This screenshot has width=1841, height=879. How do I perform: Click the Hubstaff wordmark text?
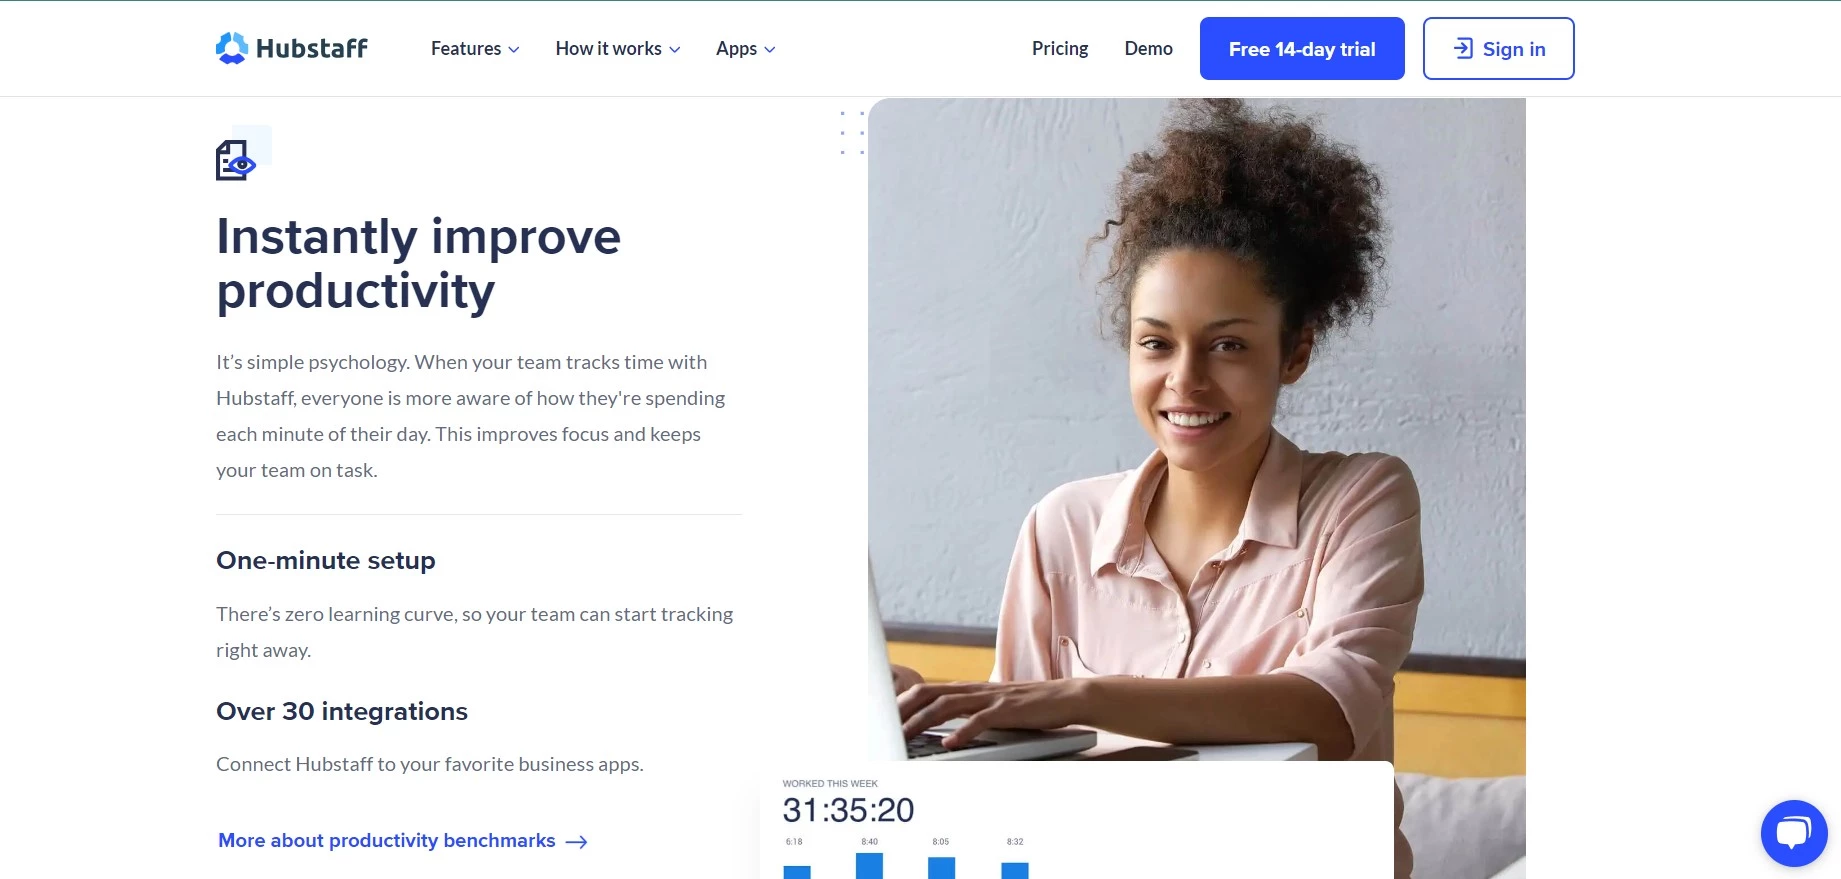312,48
